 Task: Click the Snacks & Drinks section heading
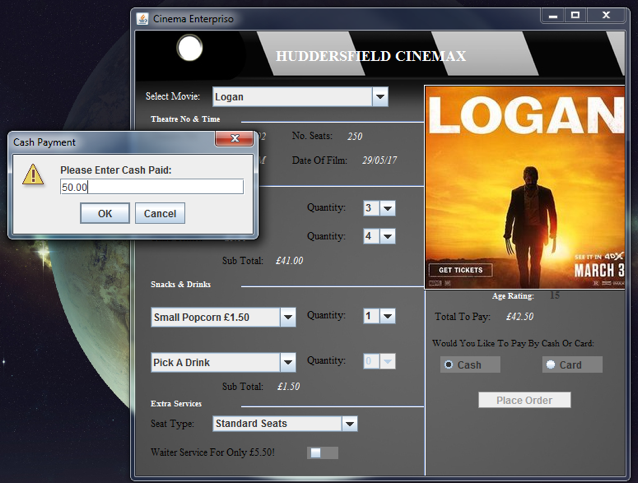click(181, 284)
